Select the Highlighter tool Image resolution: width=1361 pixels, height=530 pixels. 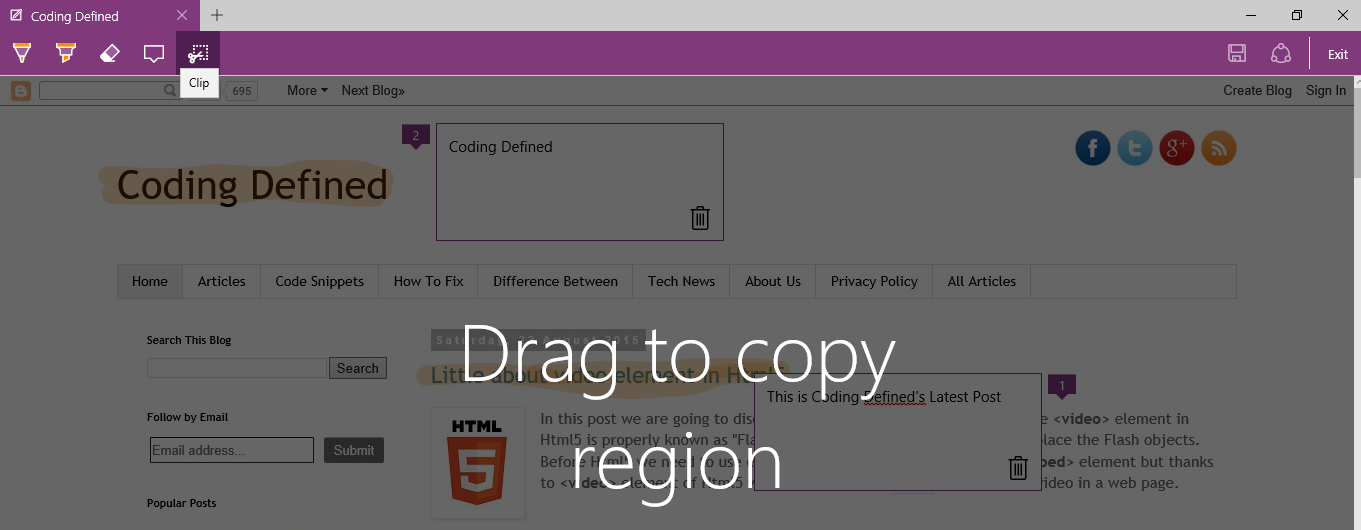66,53
